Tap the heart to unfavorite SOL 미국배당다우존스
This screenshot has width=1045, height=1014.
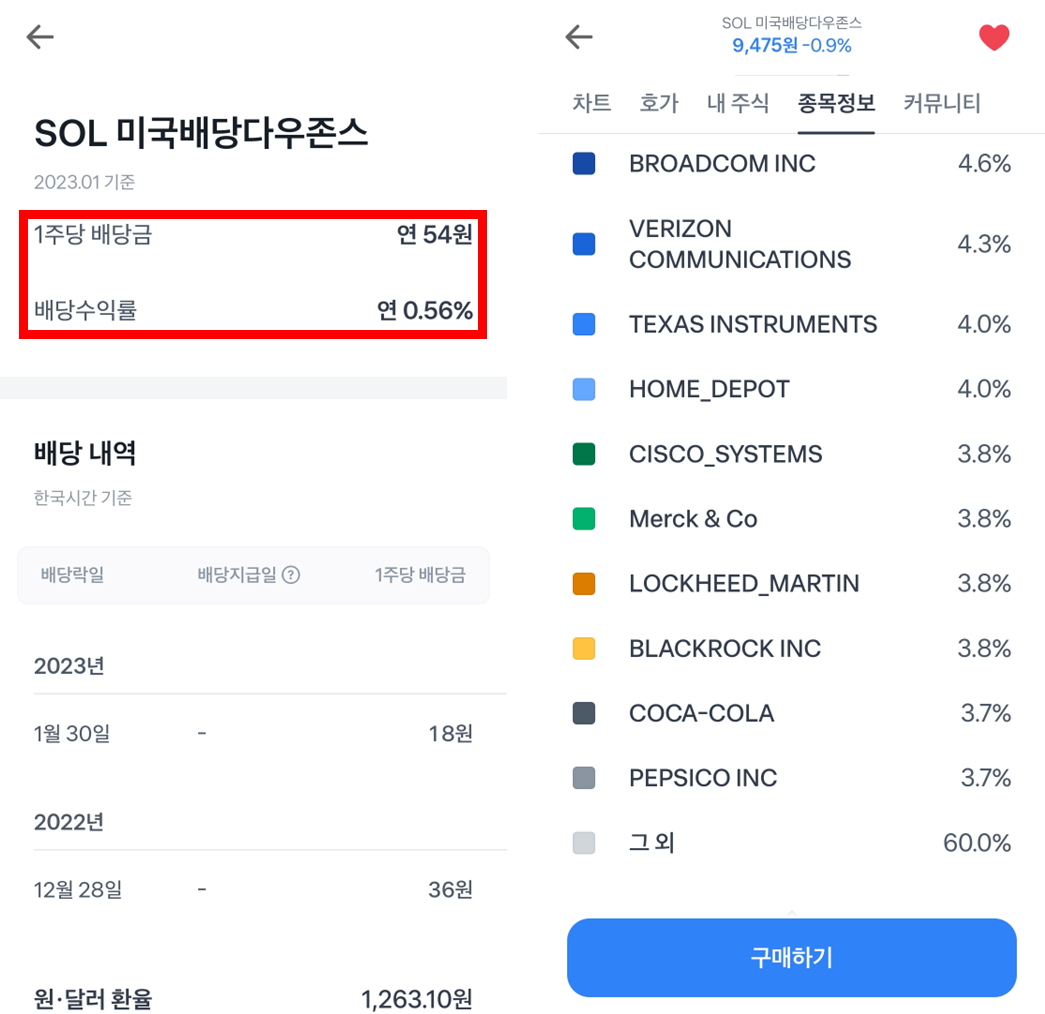coord(994,37)
